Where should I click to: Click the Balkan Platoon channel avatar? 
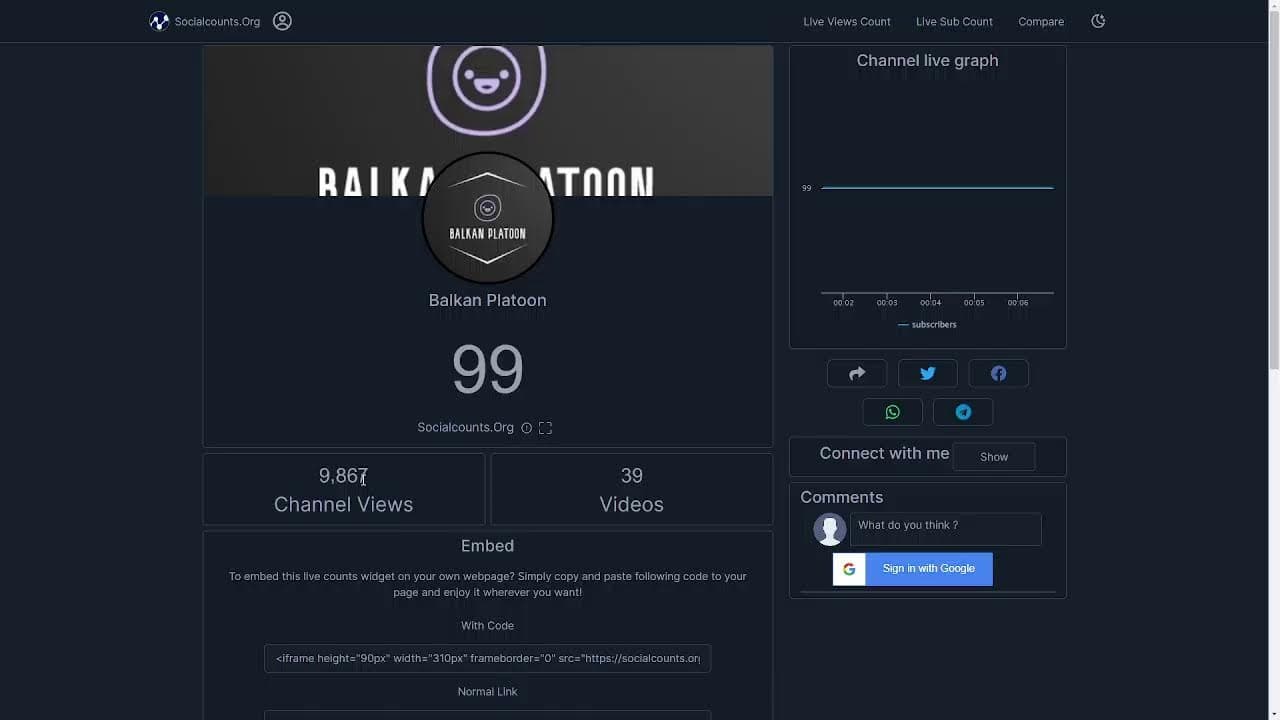pyautogui.click(x=488, y=218)
